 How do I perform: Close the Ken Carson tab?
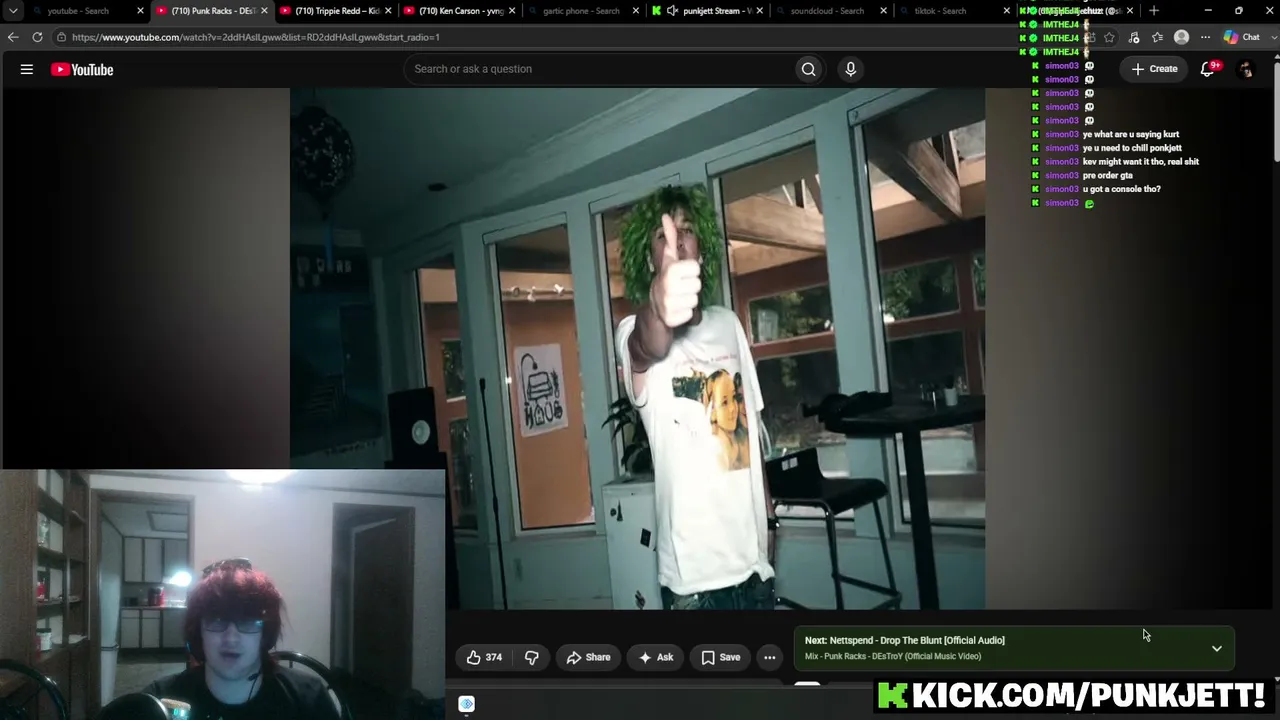(512, 11)
